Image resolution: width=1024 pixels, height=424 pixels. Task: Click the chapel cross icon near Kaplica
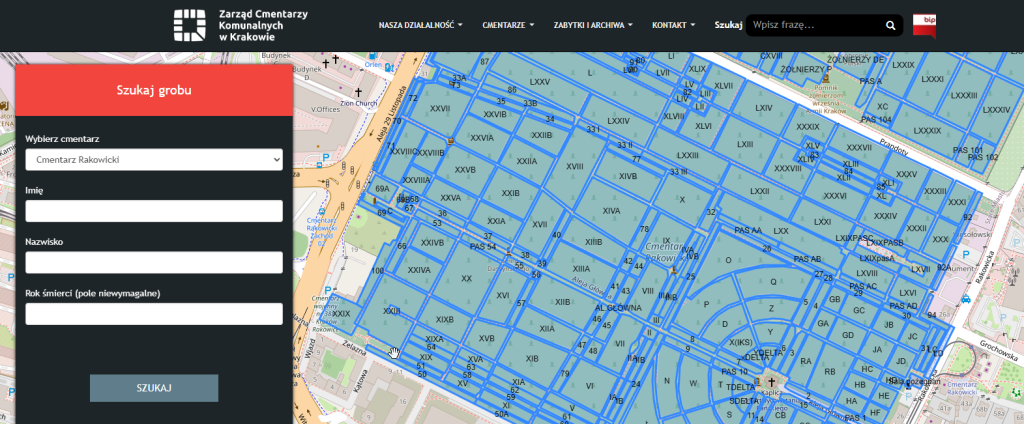[x=771, y=380]
